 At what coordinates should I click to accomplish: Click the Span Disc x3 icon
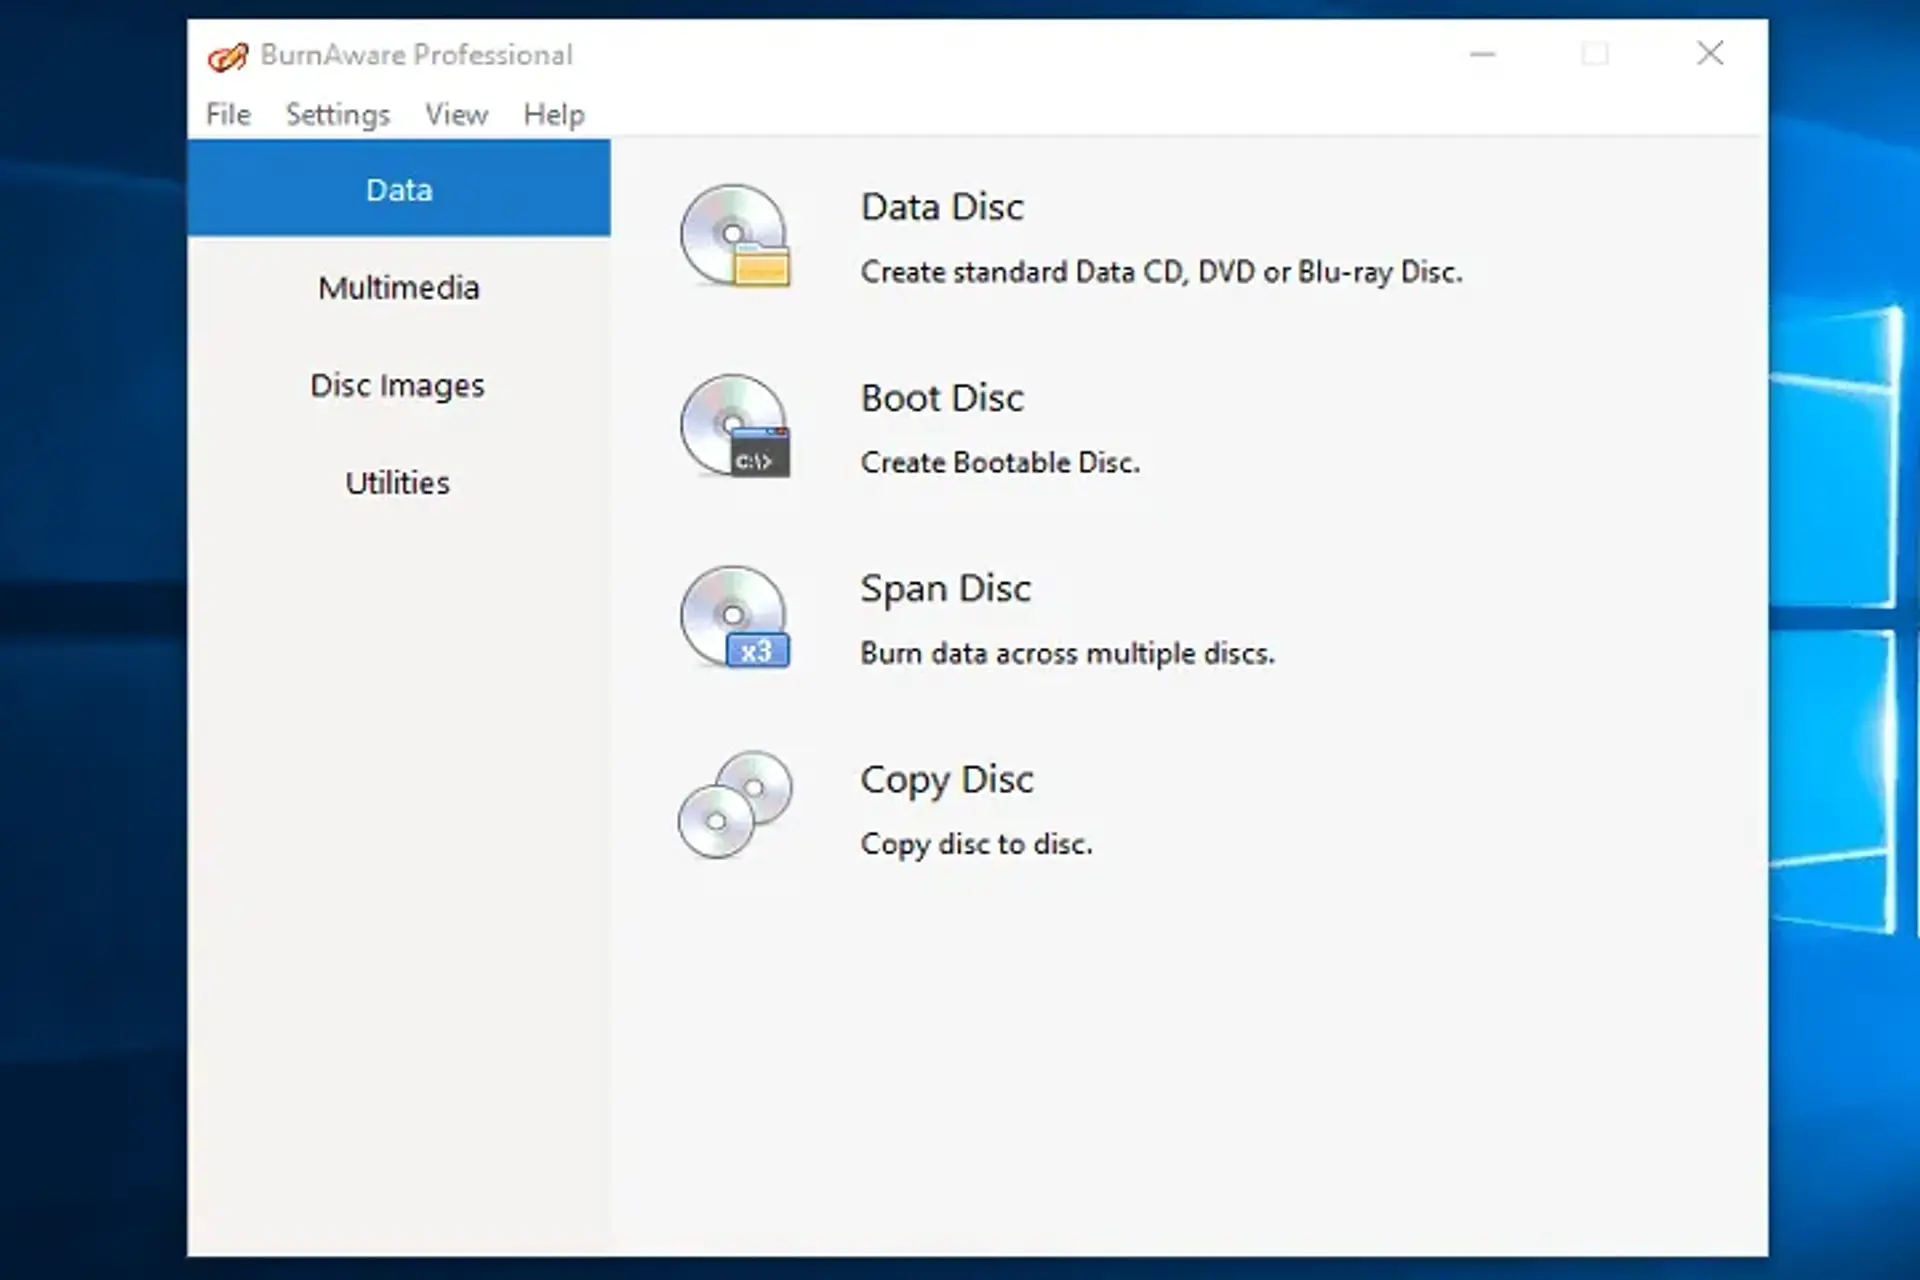(736, 617)
